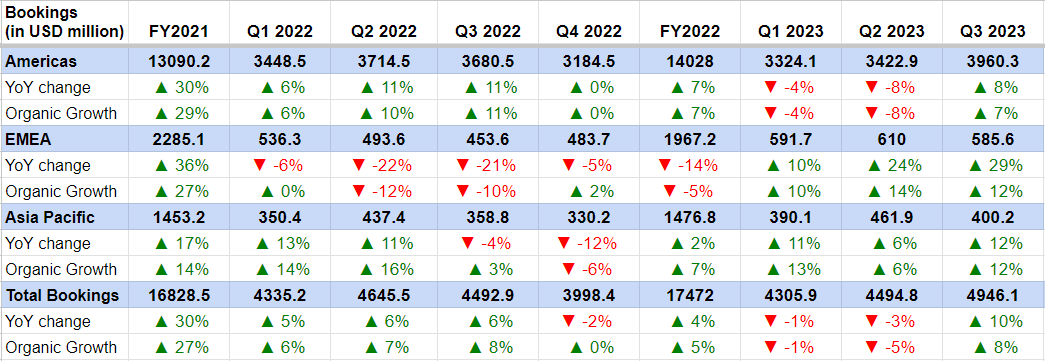Select the Americas row header cell
Image resolution: width=1045 pixels, height=361 pixels.
click(x=65, y=61)
